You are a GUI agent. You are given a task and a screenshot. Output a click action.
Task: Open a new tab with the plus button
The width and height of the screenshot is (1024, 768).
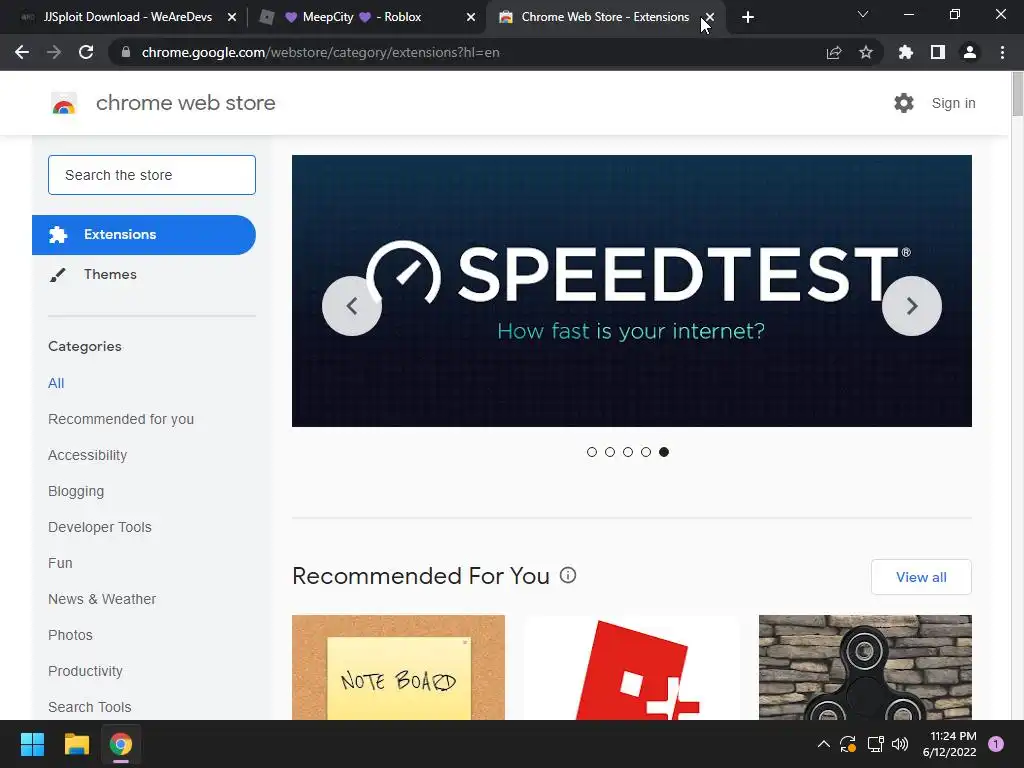[x=748, y=17]
